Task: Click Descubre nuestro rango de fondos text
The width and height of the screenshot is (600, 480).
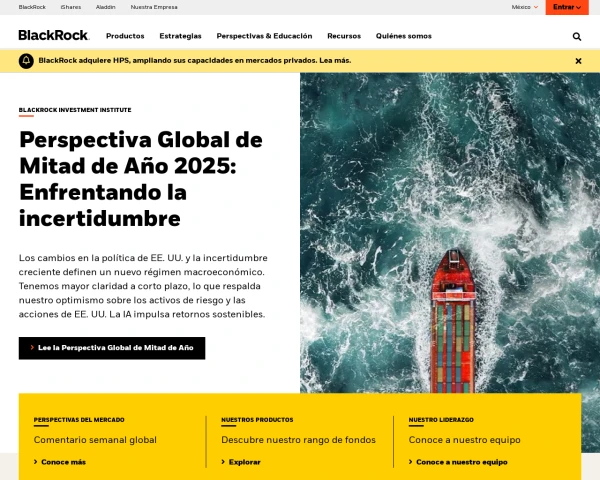Action: pyautogui.click(x=298, y=440)
